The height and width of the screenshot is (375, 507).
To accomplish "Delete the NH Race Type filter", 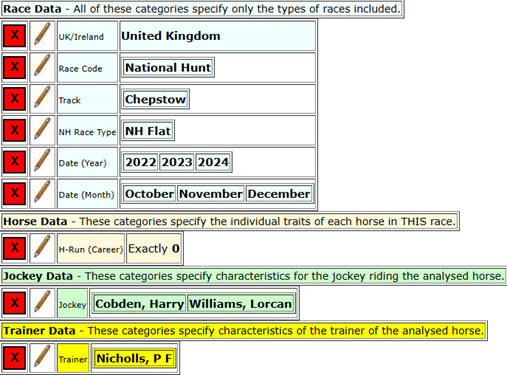I will tap(14, 130).
